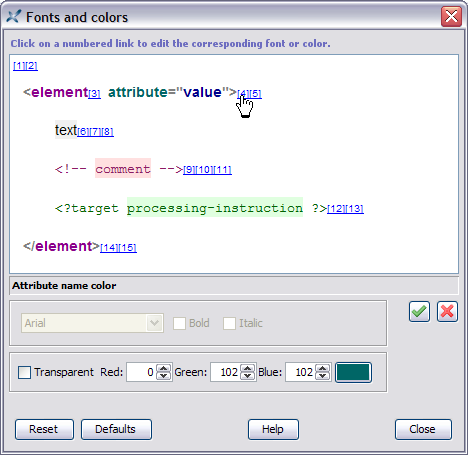Viewport: 468px width, 455px height.
Task: Click the app icon in the title bar
Action: pos(13,17)
